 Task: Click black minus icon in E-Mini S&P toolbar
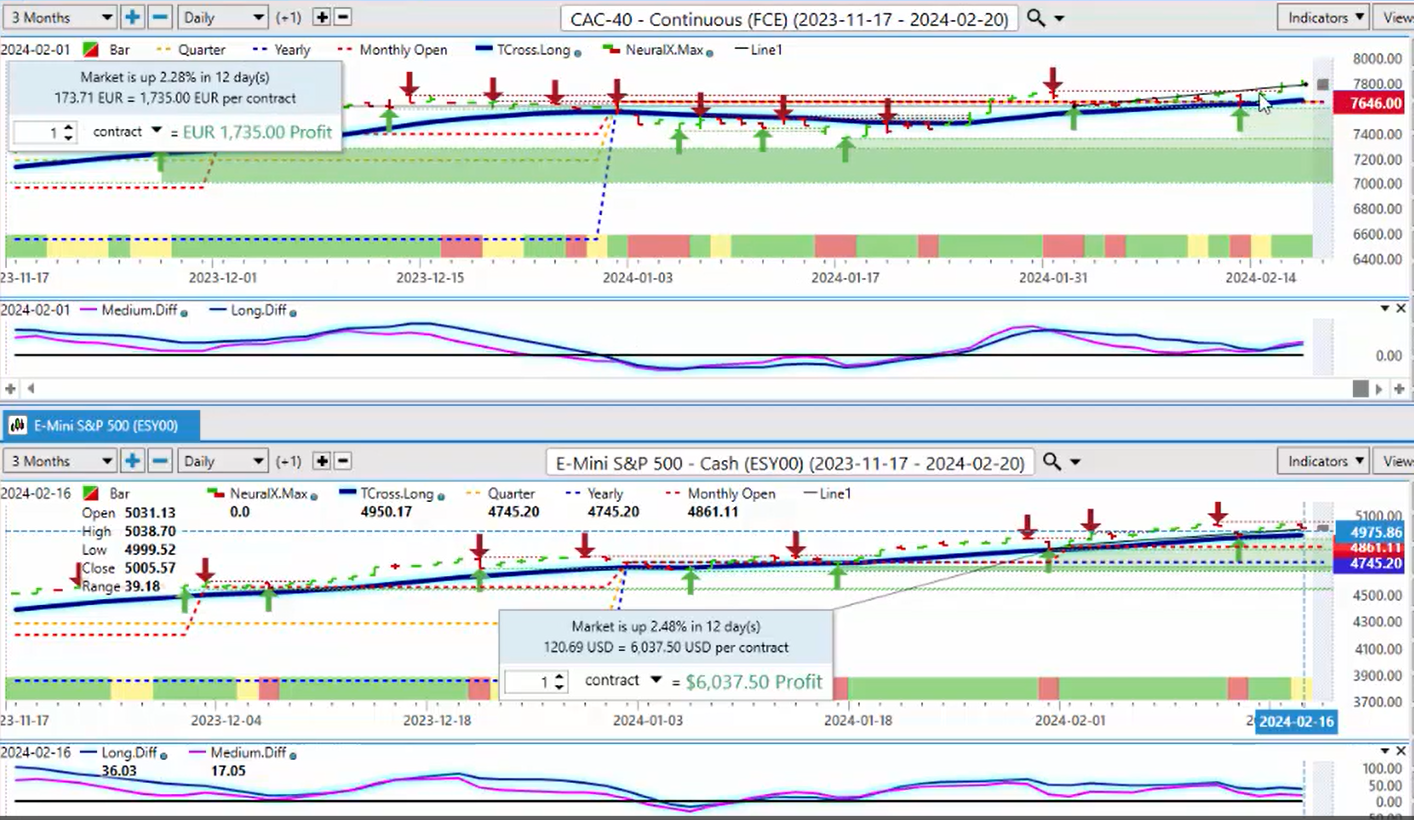point(342,461)
